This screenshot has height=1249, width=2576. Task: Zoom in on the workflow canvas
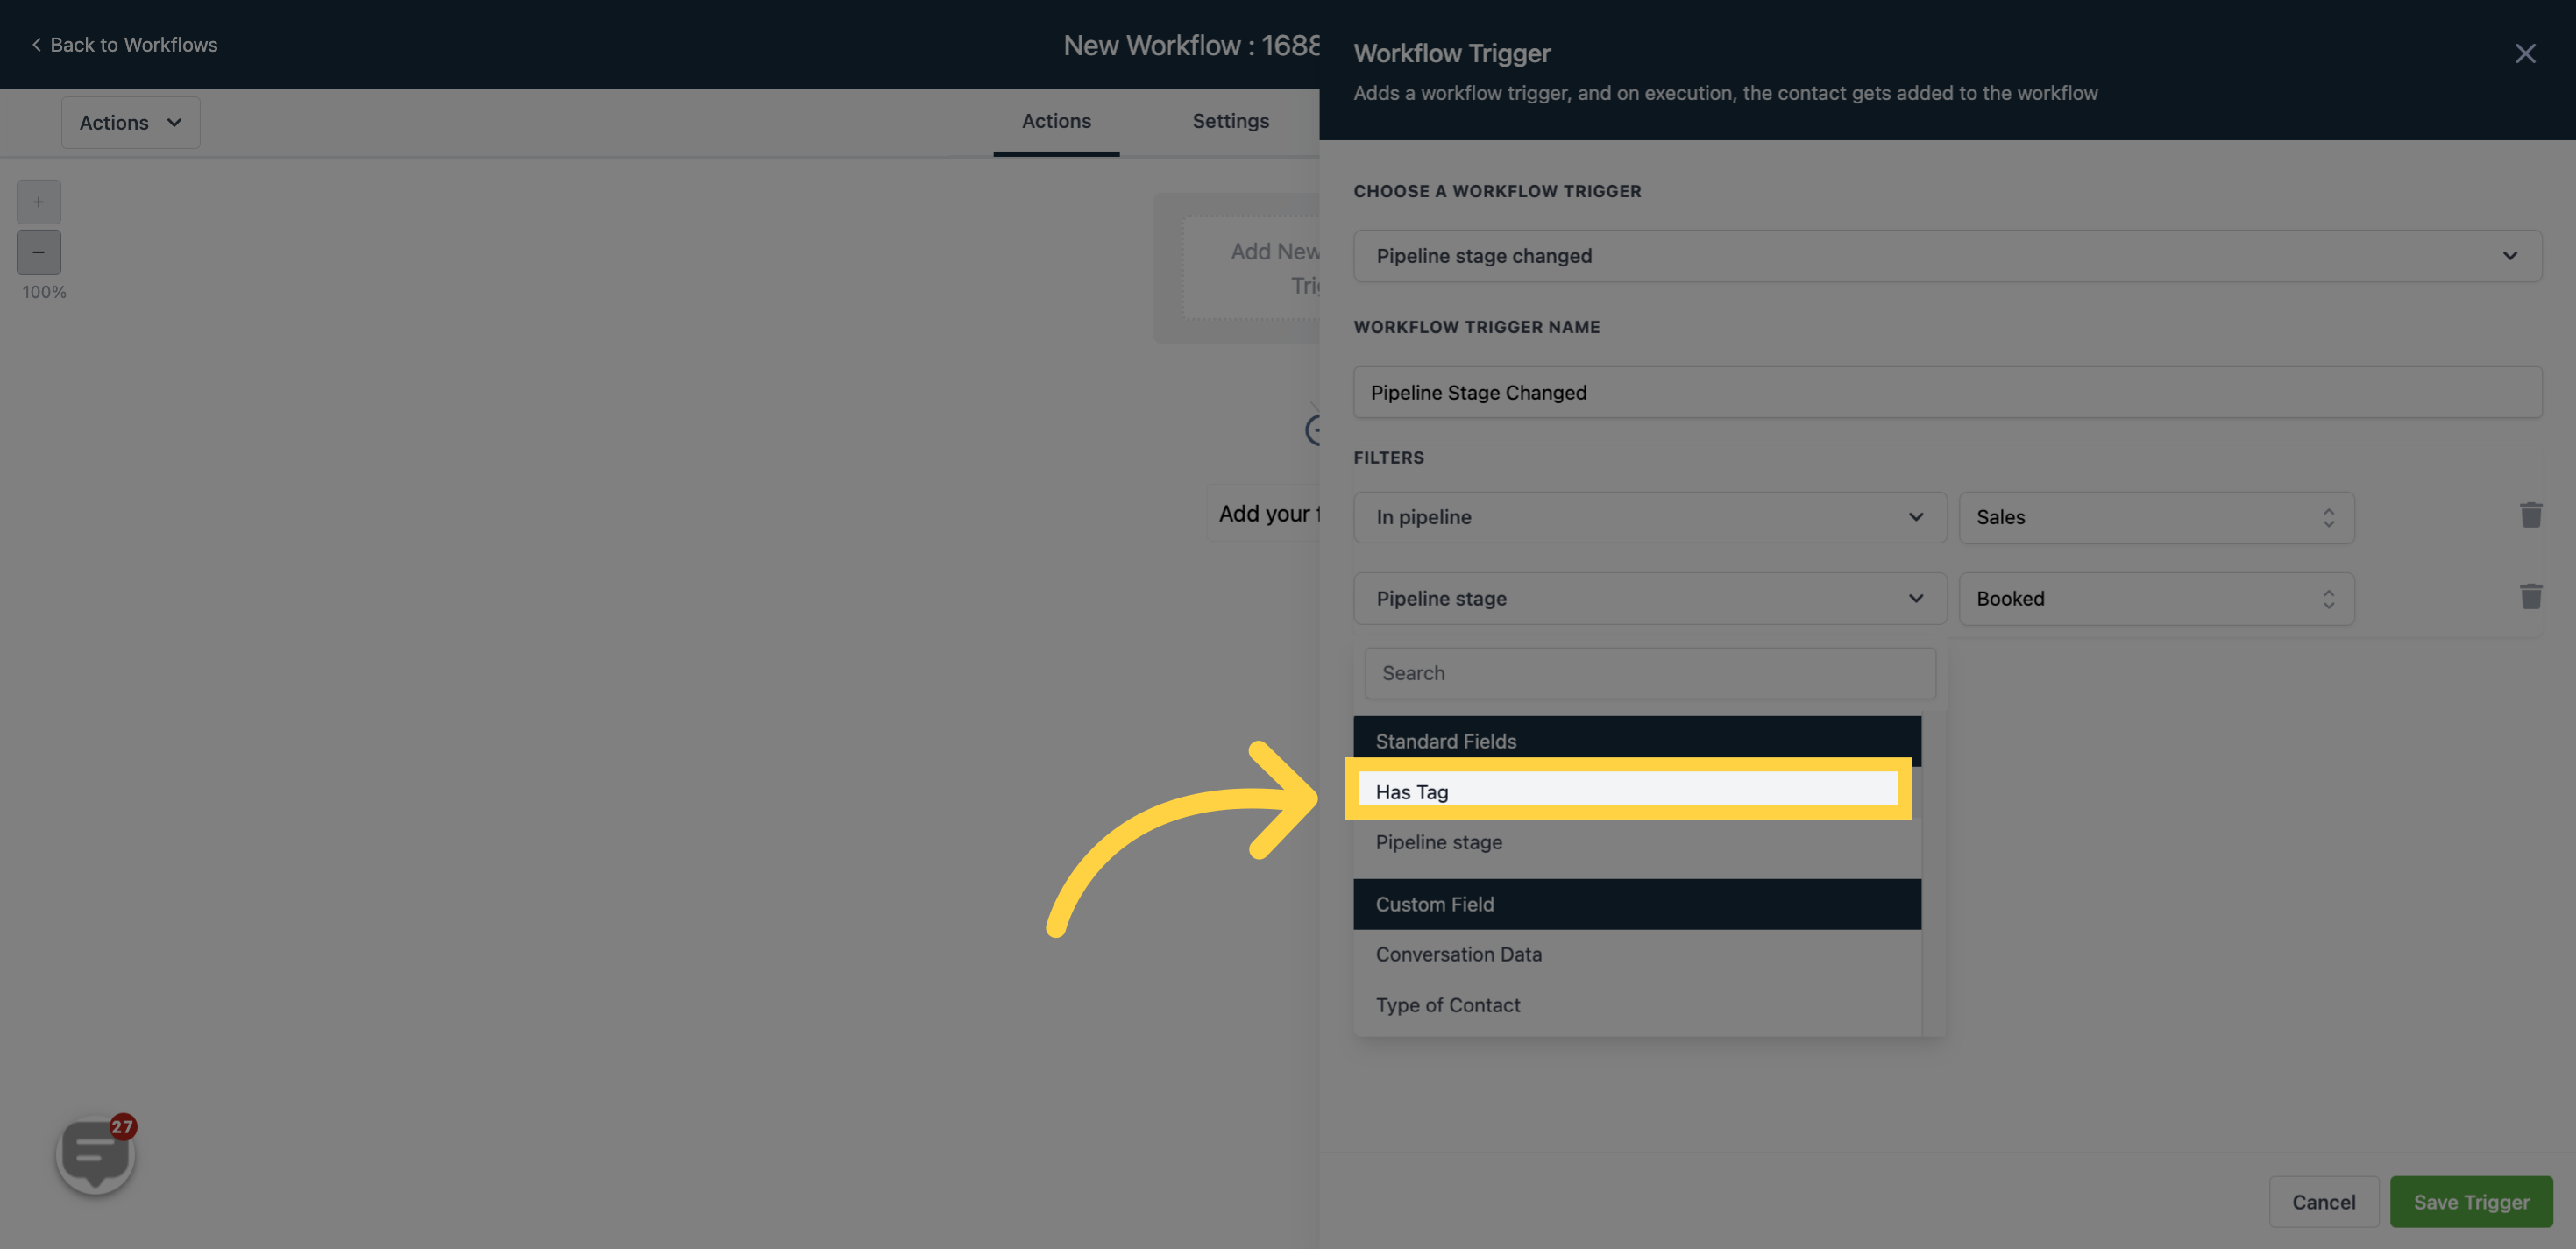[38, 202]
